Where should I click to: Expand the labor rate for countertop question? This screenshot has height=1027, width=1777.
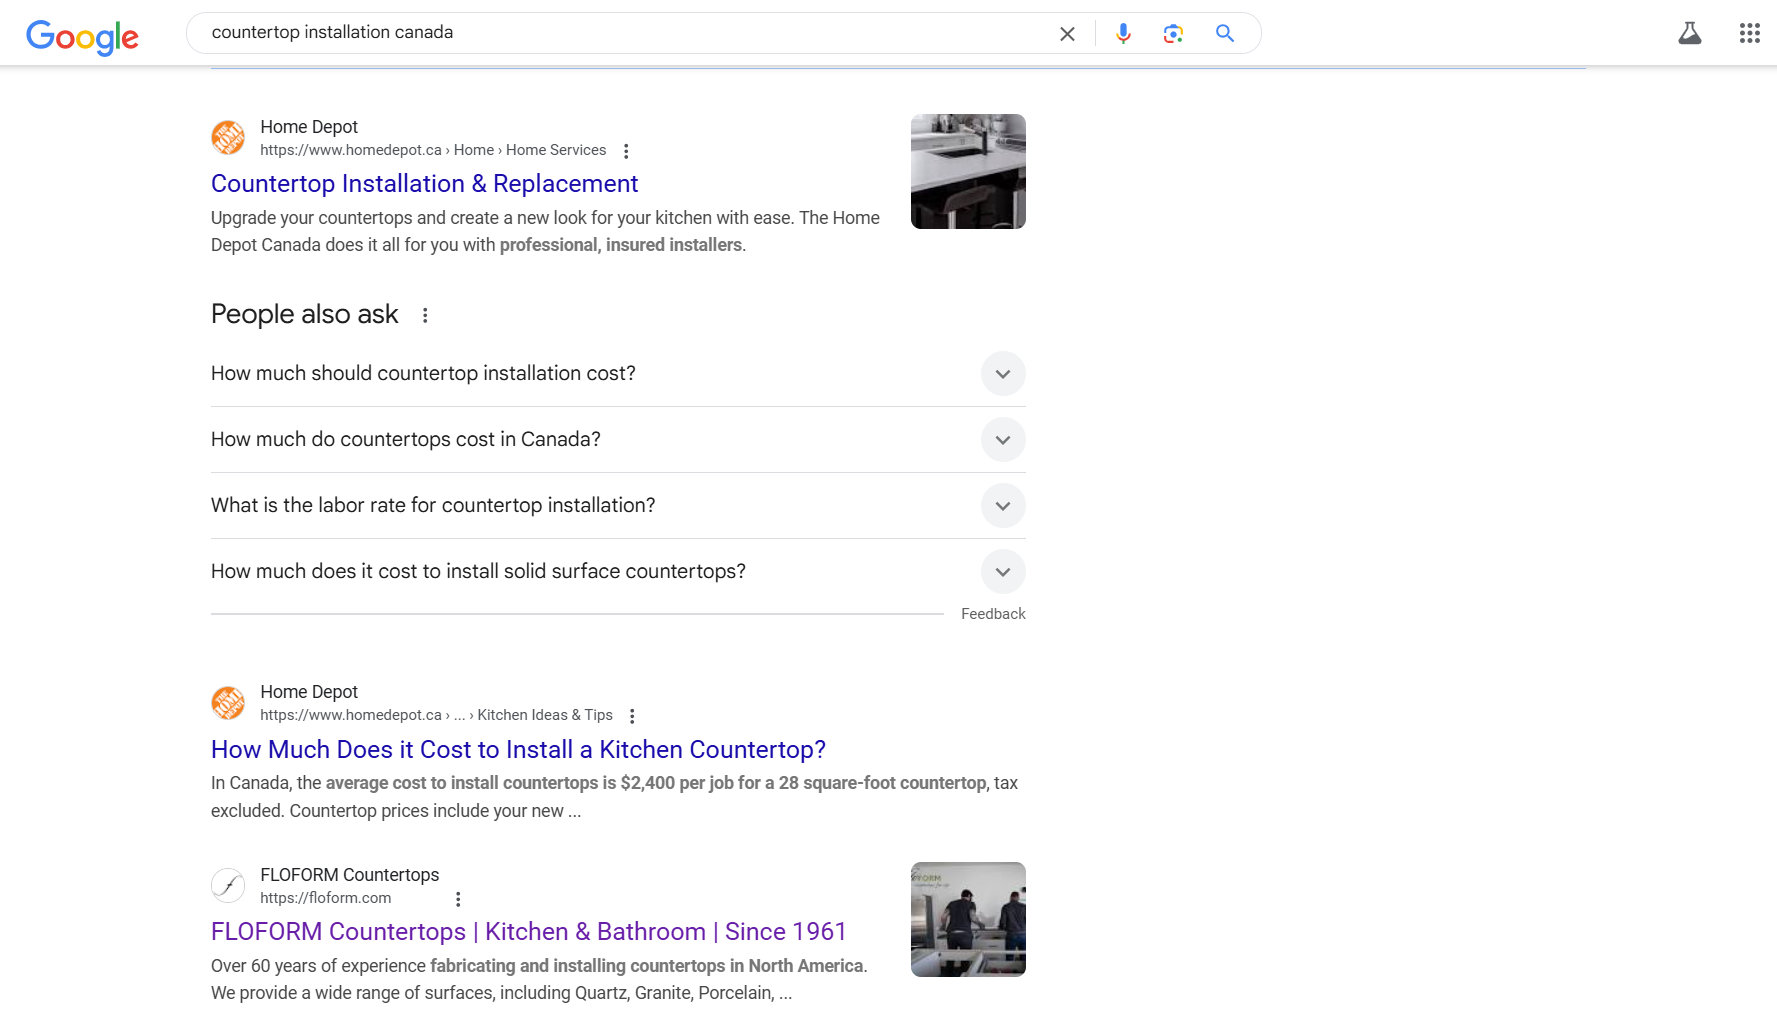(x=1002, y=506)
